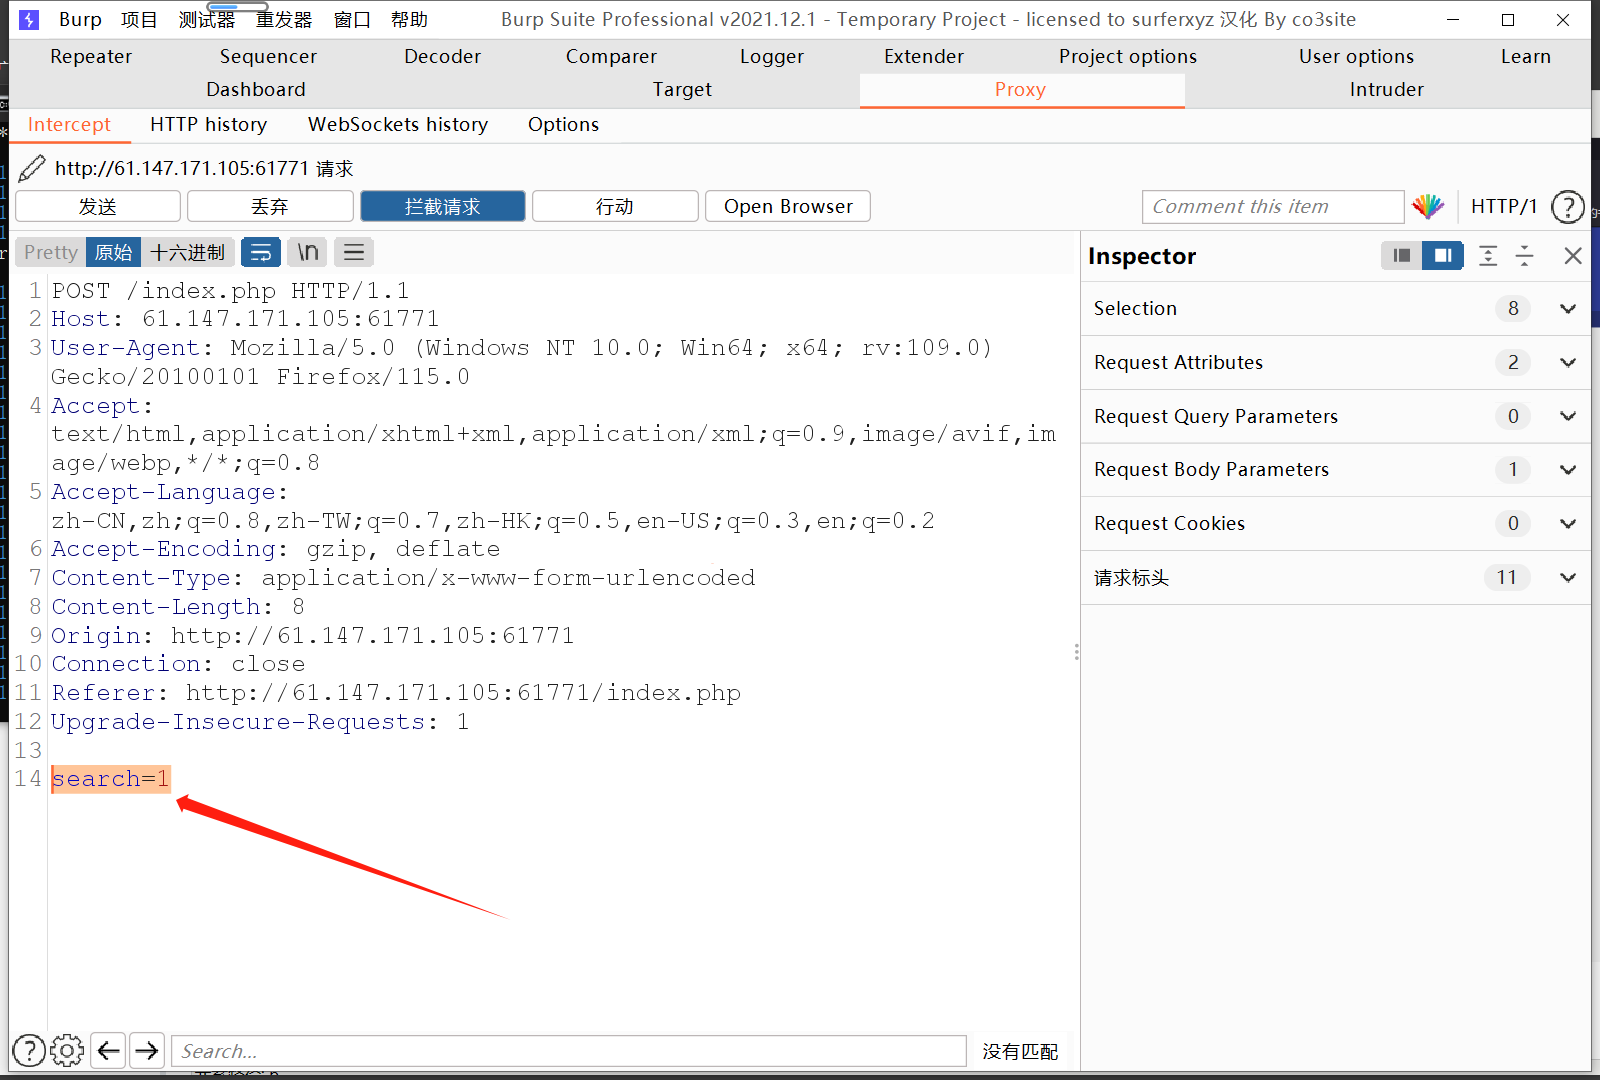Open the 窗口 menu

(352, 19)
